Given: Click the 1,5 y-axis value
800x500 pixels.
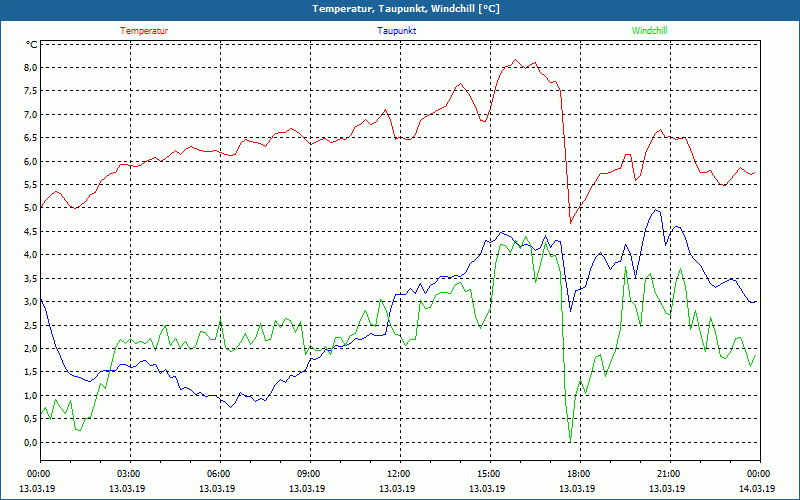Looking at the screenshot, I should tap(31, 371).
